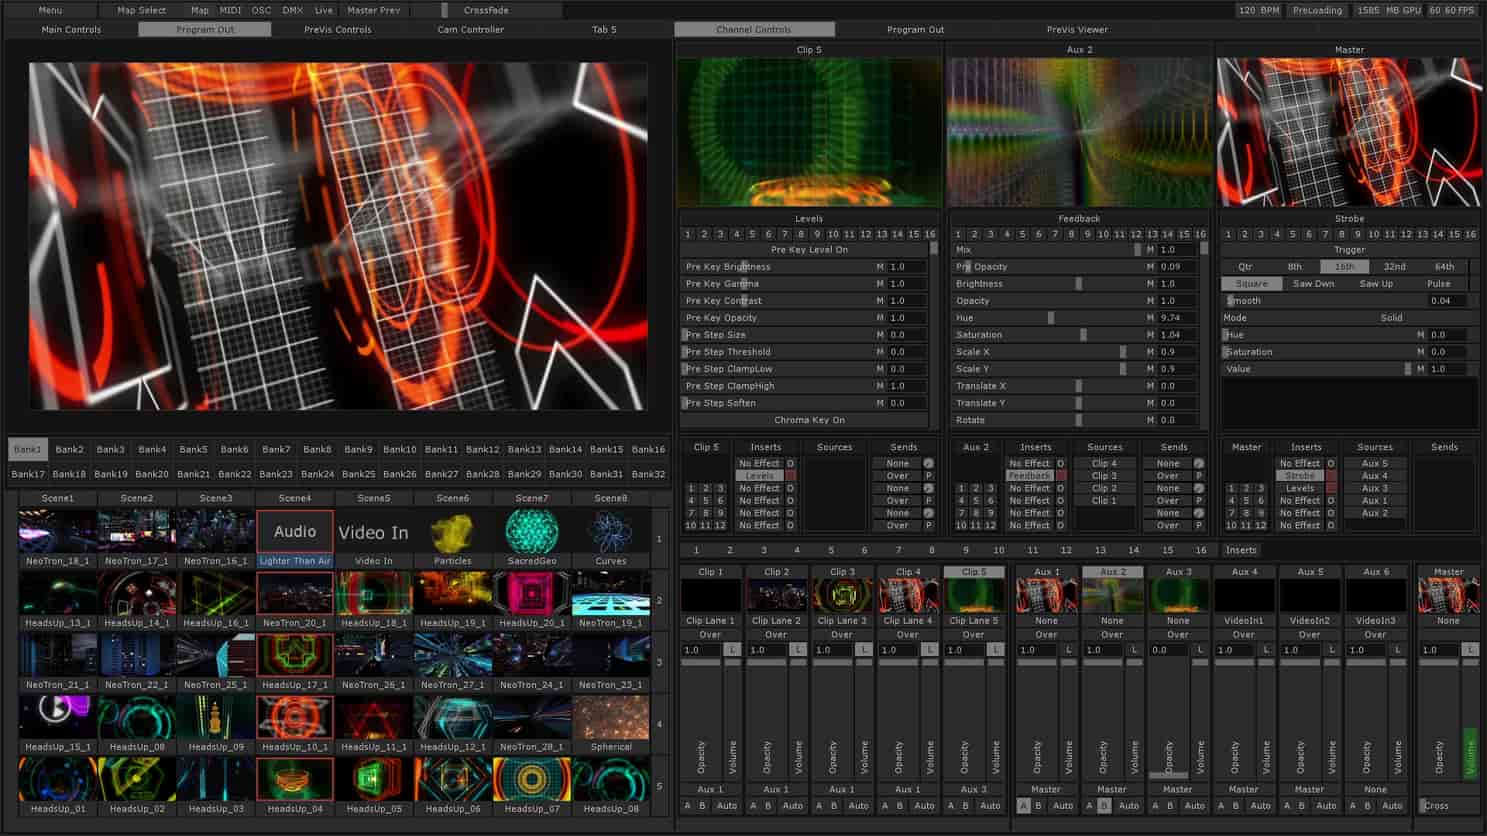Click the Aux 3 opacity value field
Screen dimensions: 1487x836
point(1163,650)
